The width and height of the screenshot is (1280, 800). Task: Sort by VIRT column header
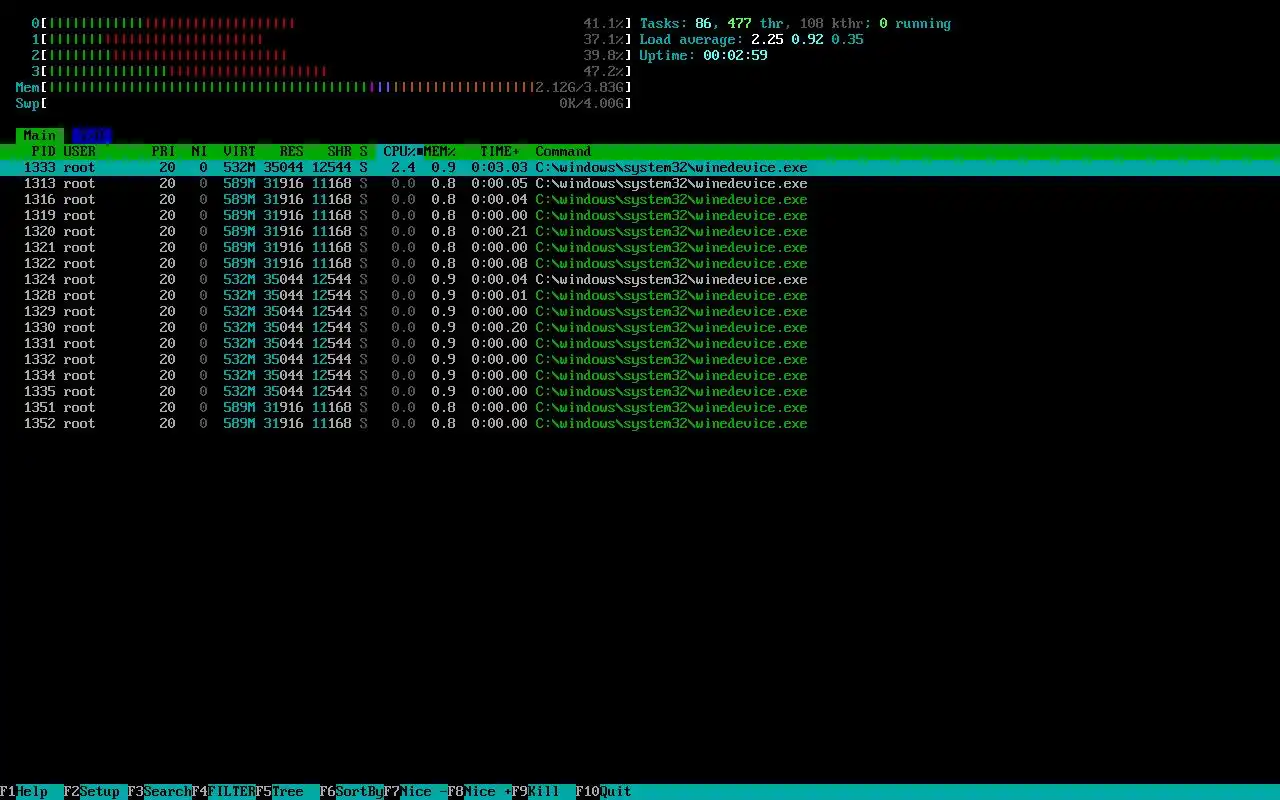(240, 151)
